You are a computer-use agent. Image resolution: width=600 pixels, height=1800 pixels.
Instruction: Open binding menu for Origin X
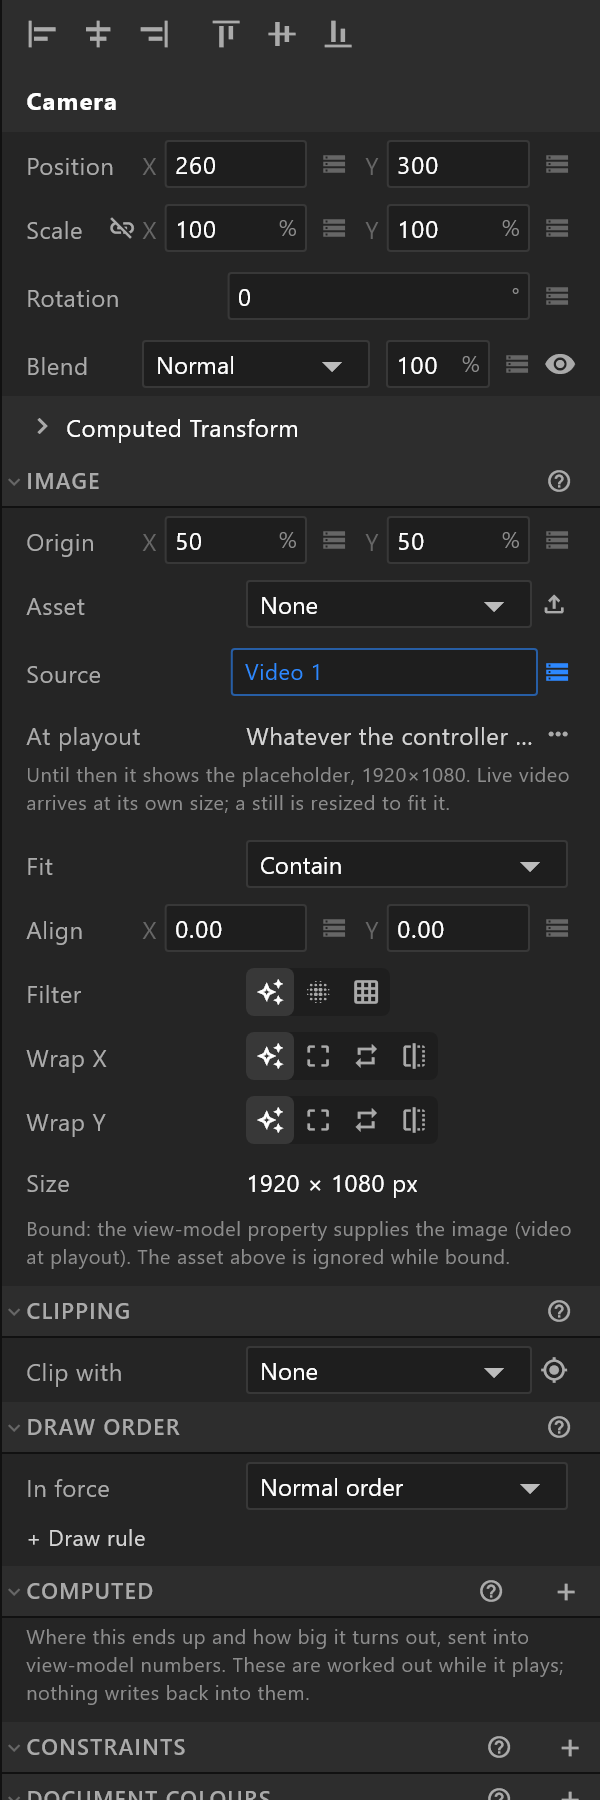tap(334, 540)
